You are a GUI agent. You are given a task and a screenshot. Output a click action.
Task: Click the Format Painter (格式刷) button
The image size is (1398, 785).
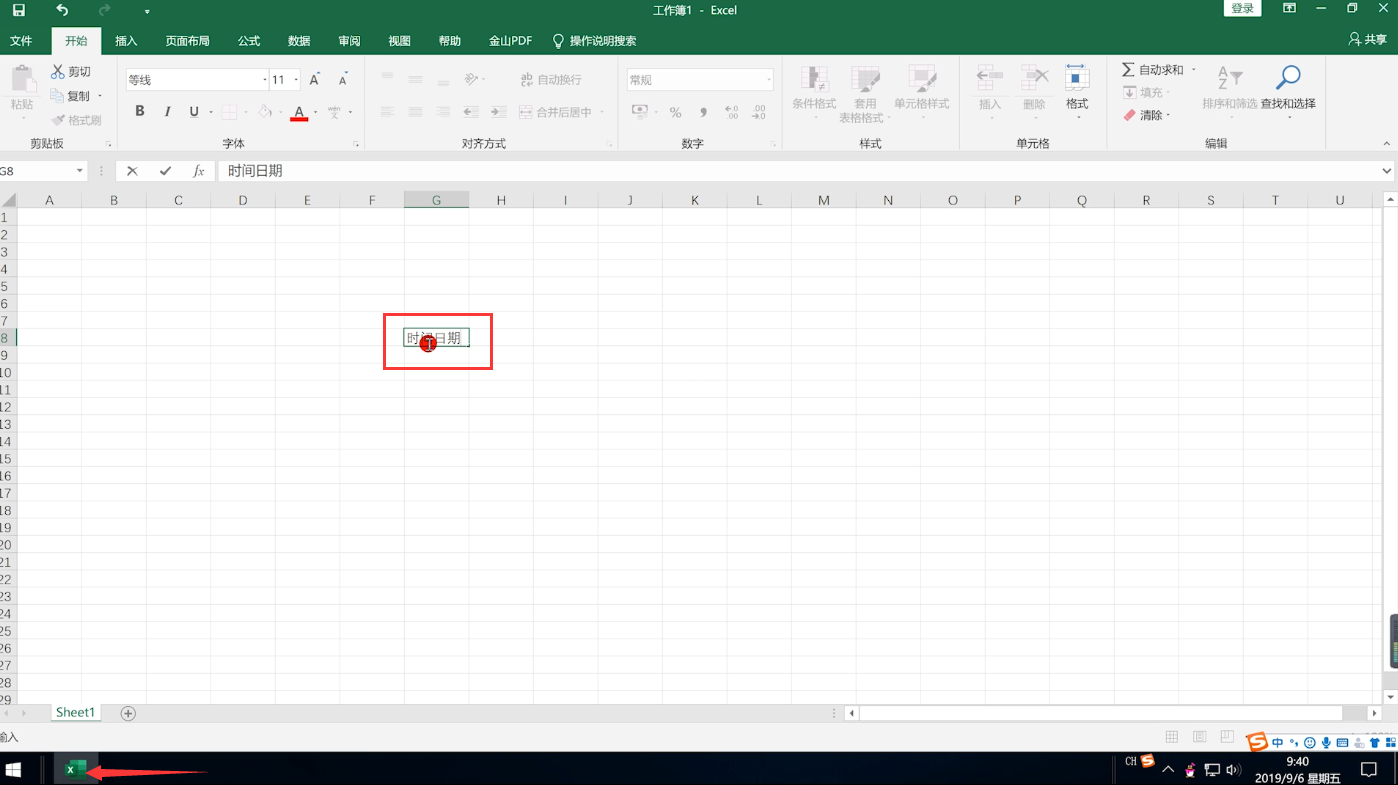coord(77,120)
